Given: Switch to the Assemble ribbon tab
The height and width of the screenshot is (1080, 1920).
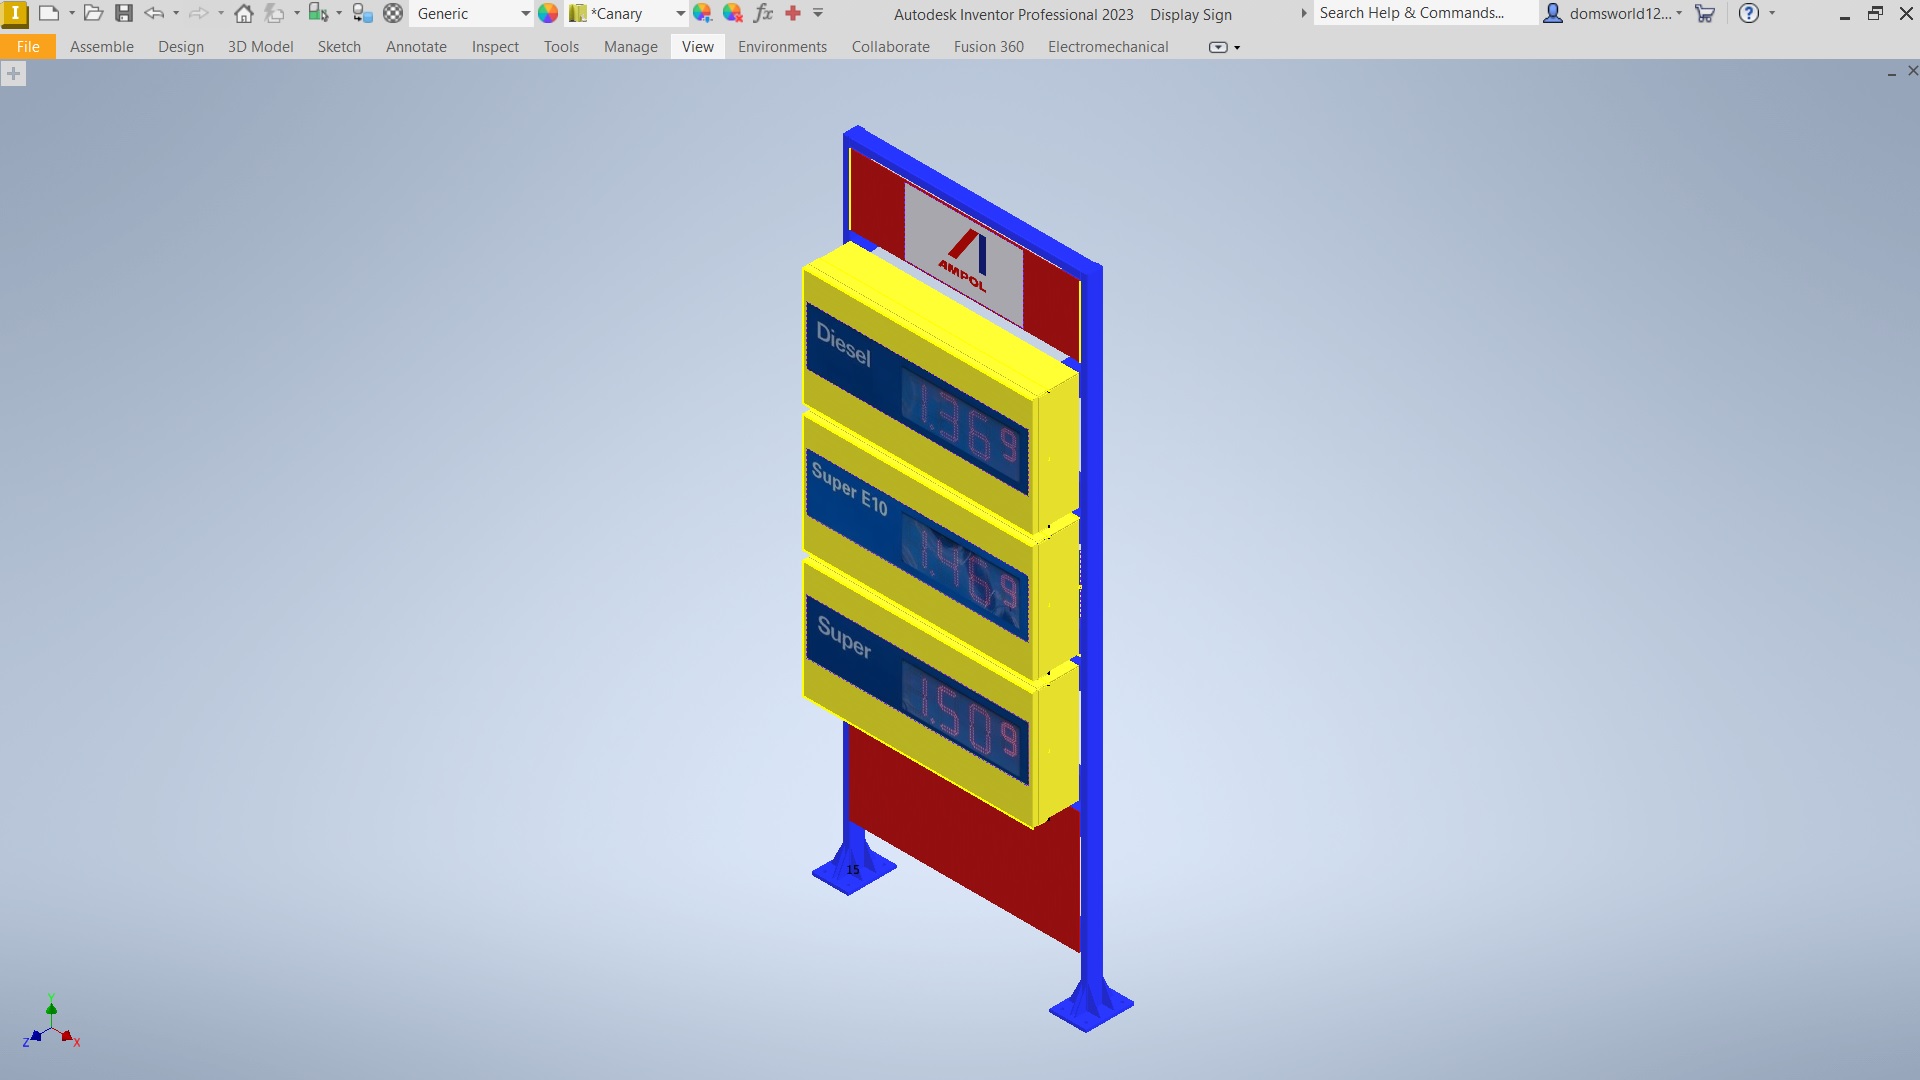Looking at the screenshot, I should [102, 47].
